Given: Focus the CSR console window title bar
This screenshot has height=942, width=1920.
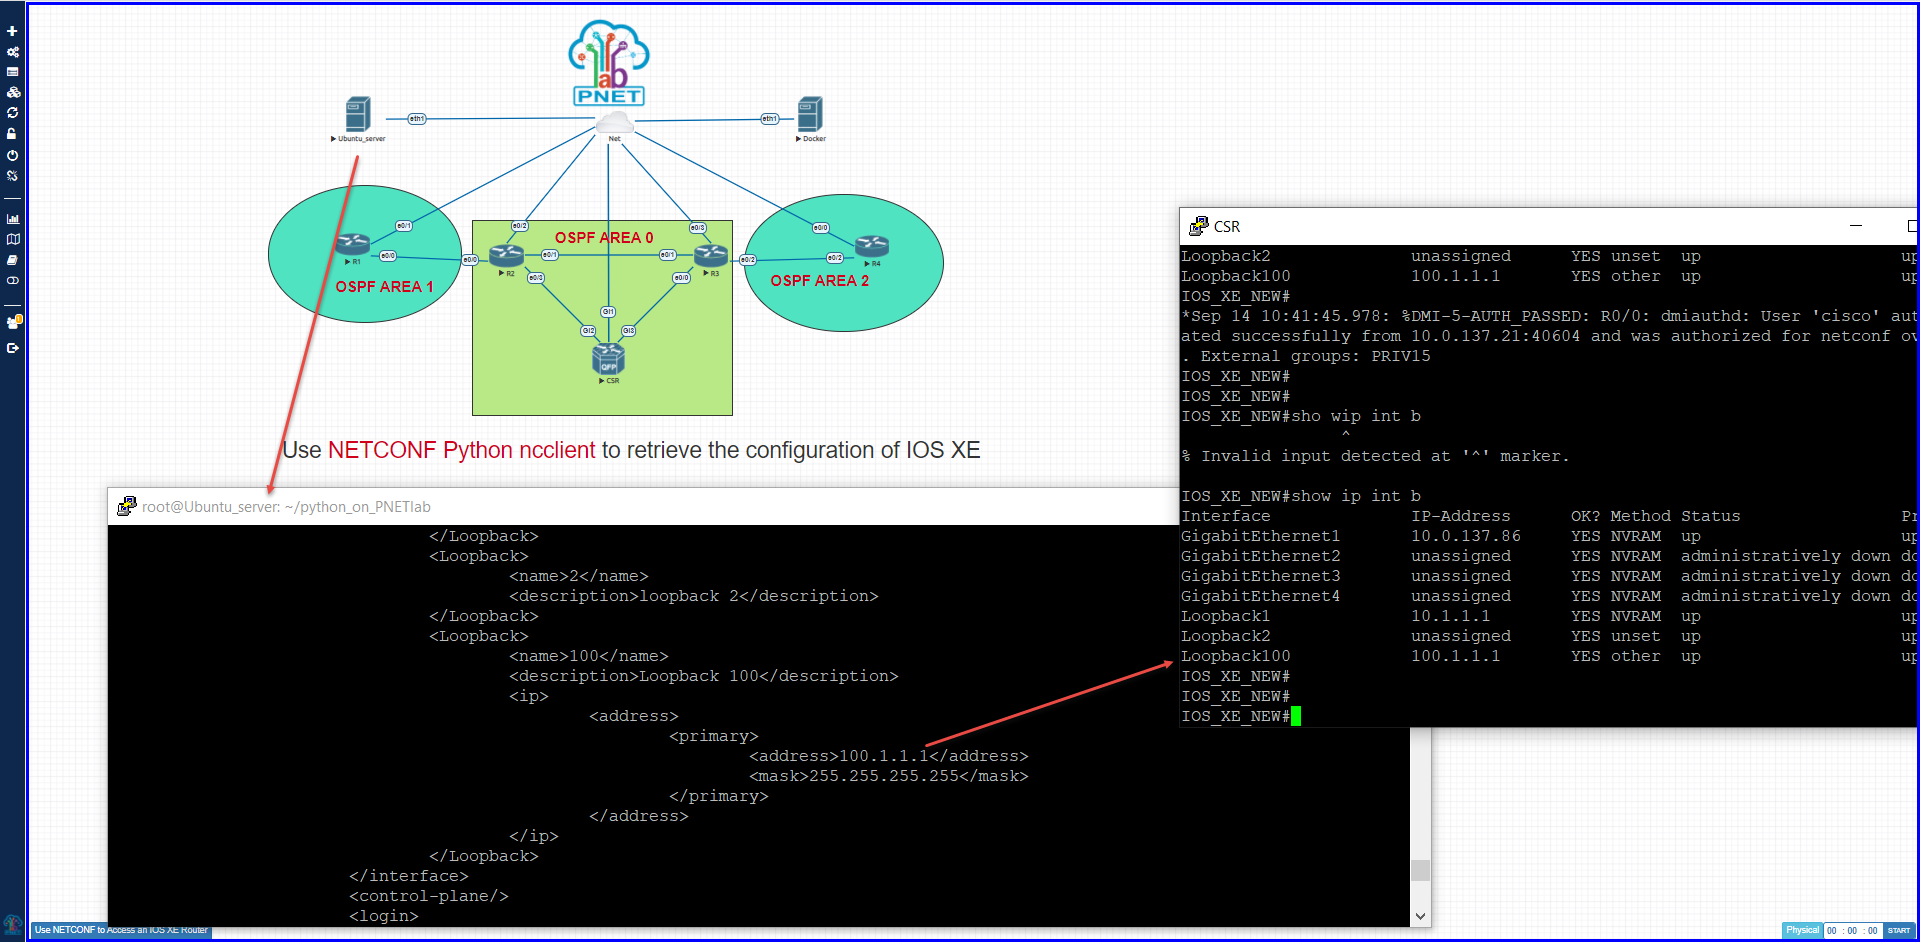Looking at the screenshot, I should tap(1500, 226).
